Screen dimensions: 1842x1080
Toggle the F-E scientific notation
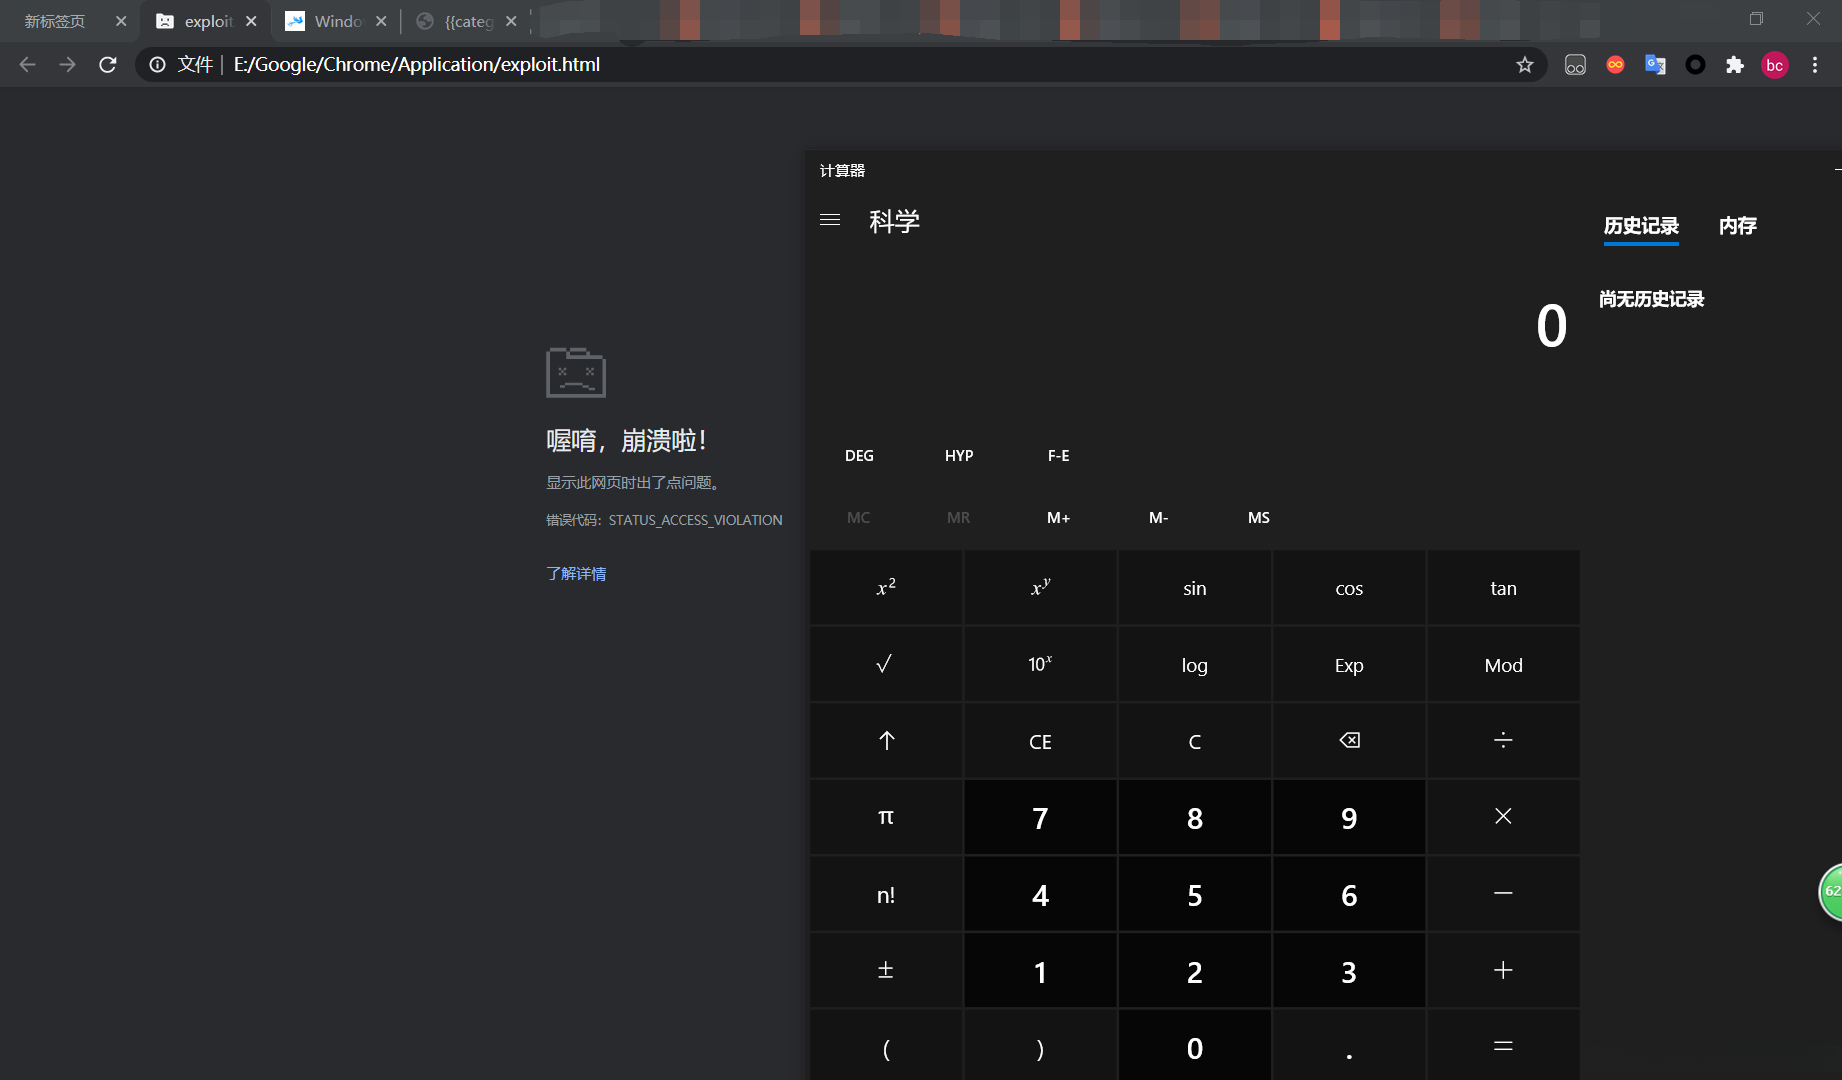(1058, 456)
